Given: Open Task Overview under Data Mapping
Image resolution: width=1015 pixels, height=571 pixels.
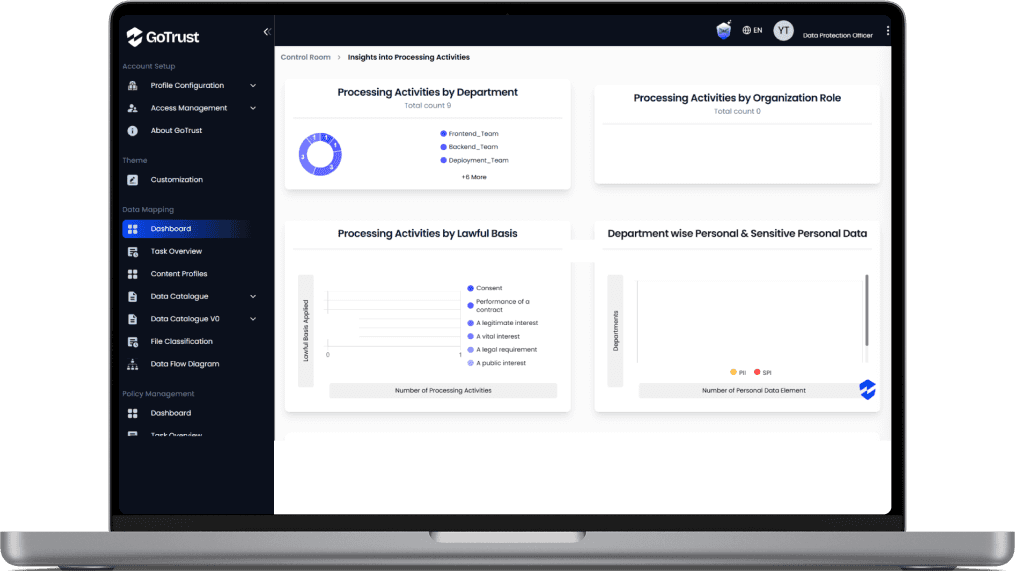Looking at the screenshot, I should 176,252.
